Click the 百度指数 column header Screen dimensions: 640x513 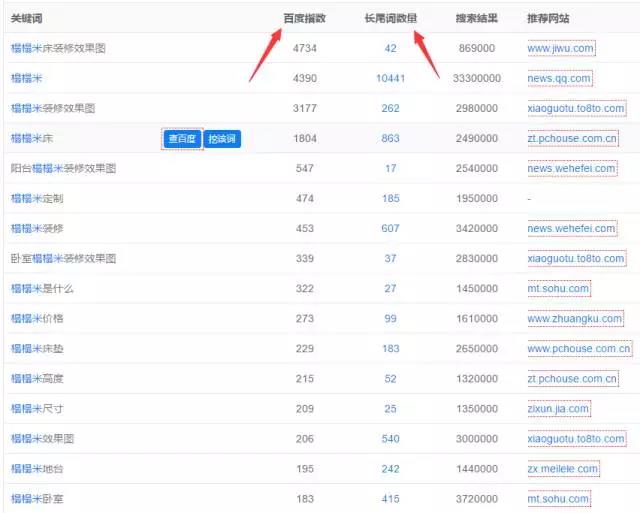[304, 18]
